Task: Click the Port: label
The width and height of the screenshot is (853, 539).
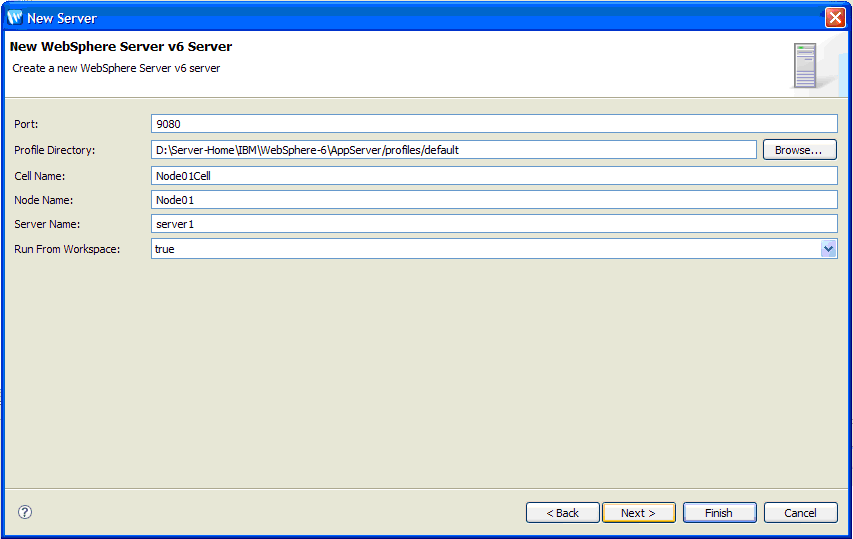Action: (x=26, y=124)
